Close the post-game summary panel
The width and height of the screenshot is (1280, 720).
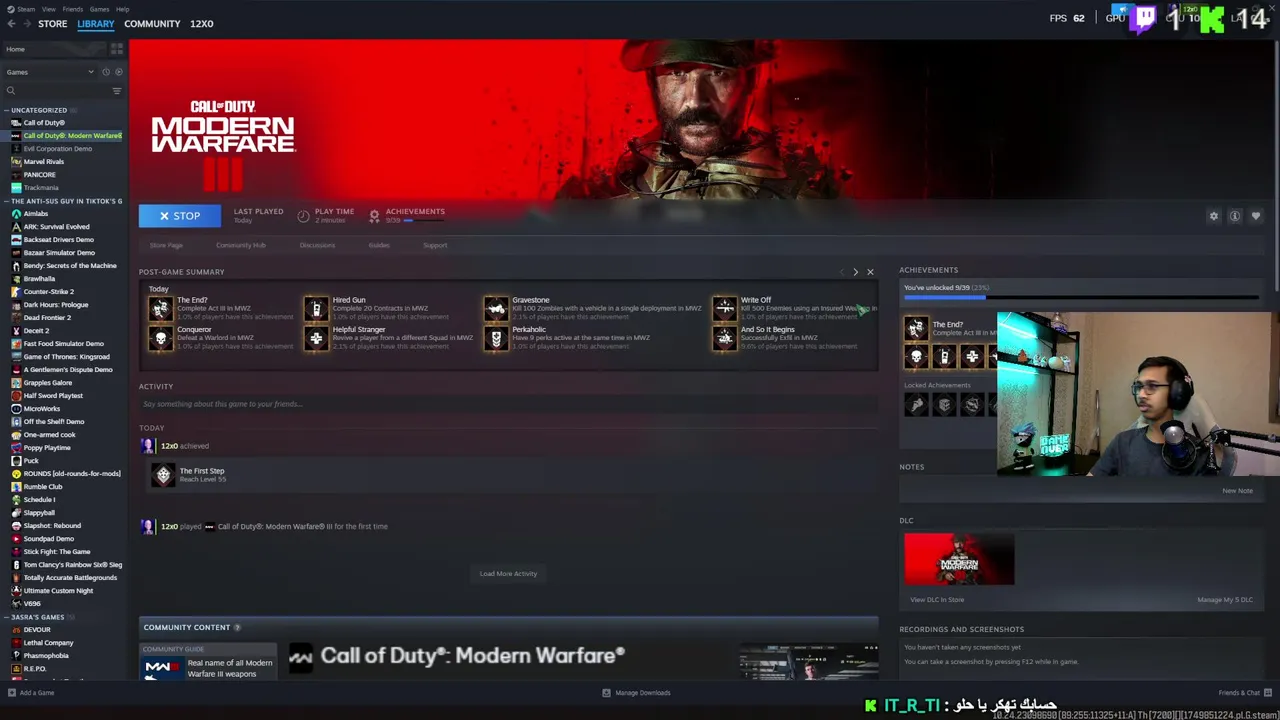pyautogui.click(x=870, y=272)
